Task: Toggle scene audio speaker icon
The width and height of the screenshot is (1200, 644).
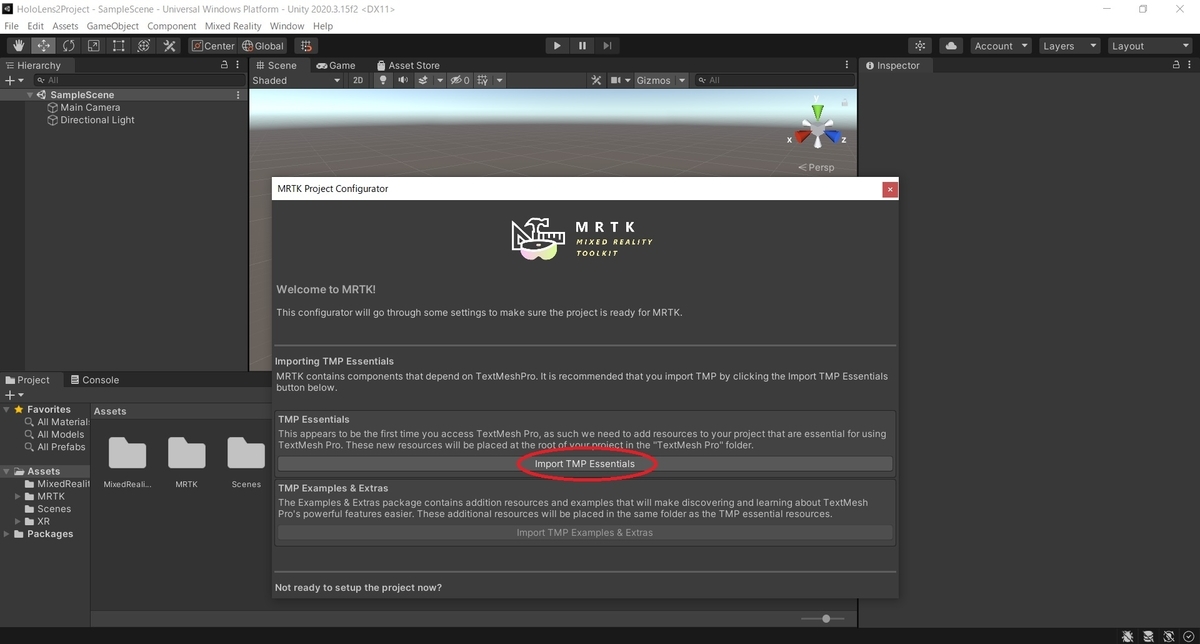Action: click(403, 80)
